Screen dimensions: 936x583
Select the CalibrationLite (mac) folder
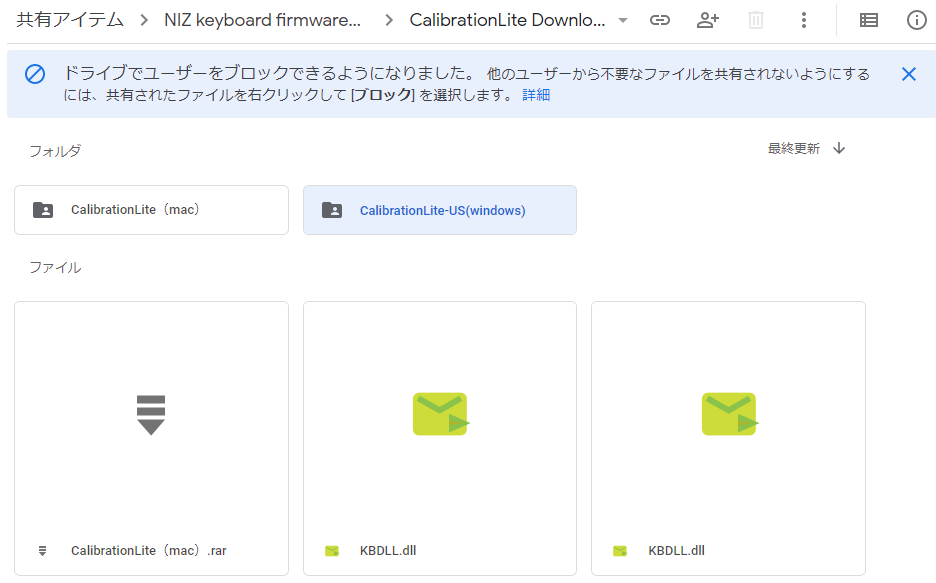coord(152,210)
